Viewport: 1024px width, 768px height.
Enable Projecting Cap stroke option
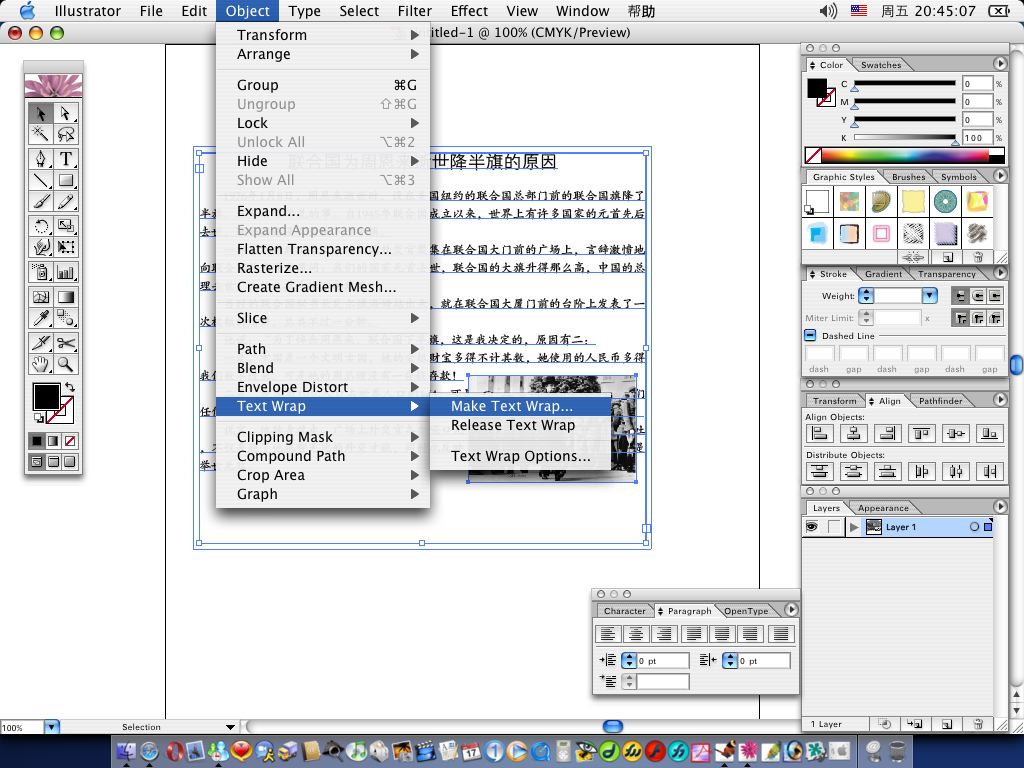pyautogui.click(x=995, y=296)
